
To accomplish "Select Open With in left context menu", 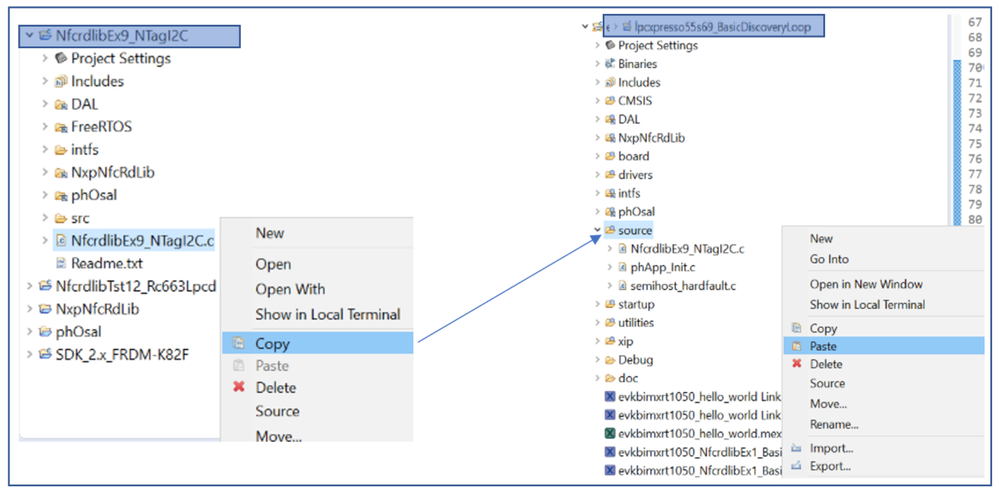I will tap(290, 289).
